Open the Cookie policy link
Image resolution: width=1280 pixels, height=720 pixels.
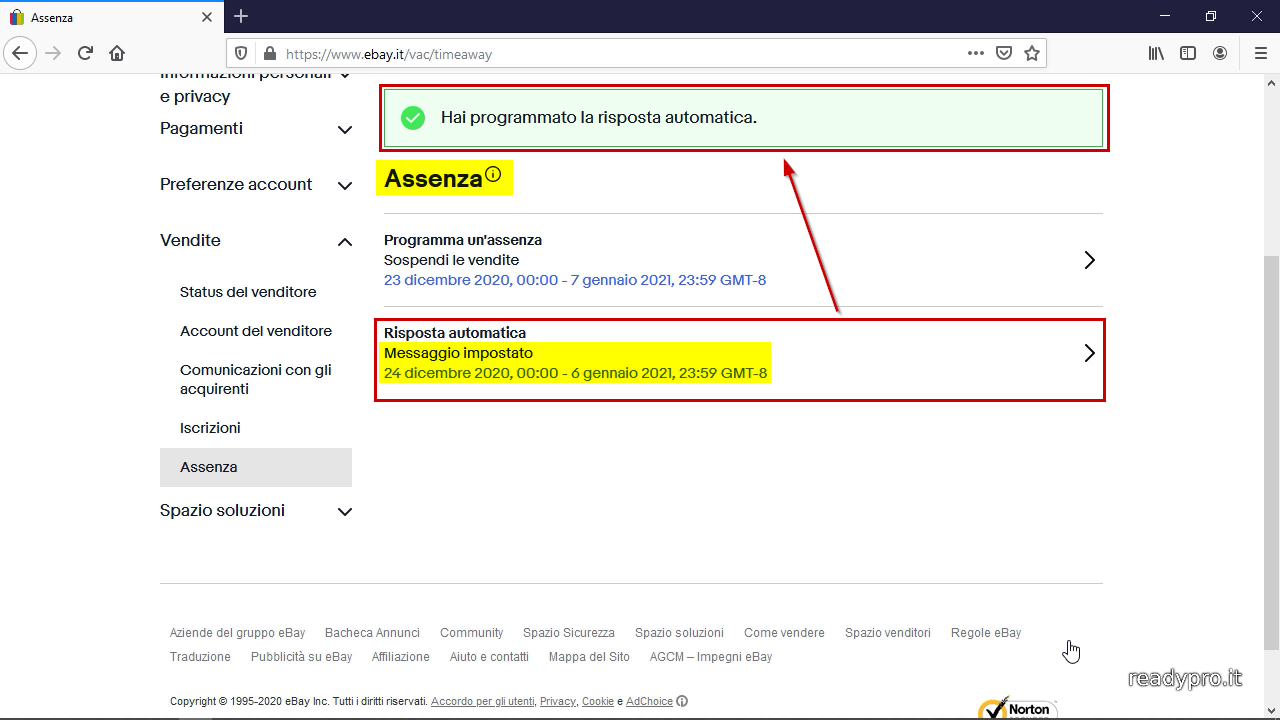[598, 701]
